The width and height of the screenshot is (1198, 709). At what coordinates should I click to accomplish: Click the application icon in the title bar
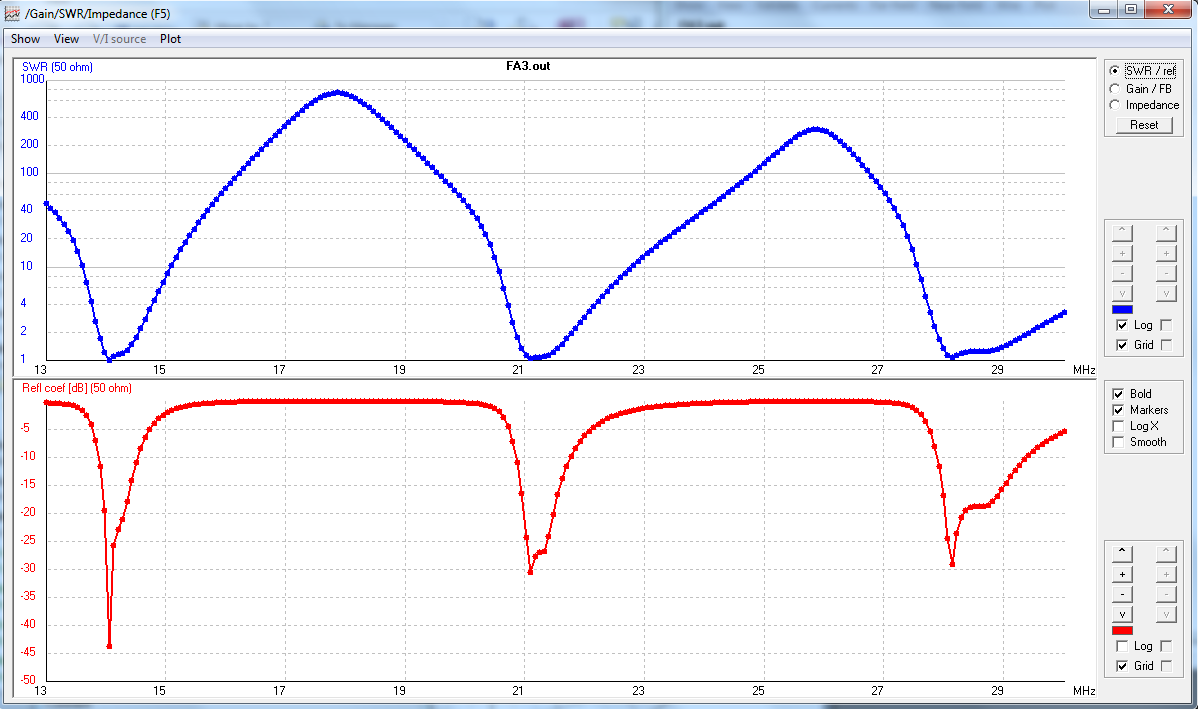tap(13, 12)
